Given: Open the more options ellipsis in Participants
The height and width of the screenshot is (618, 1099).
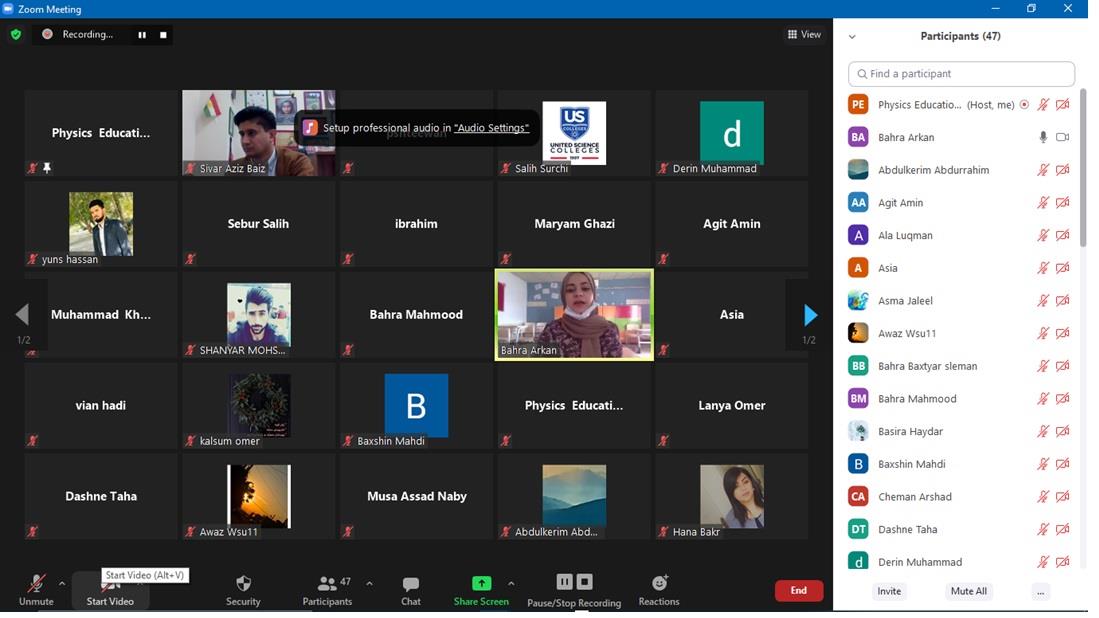Looking at the screenshot, I should click(x=1041, y=591).
